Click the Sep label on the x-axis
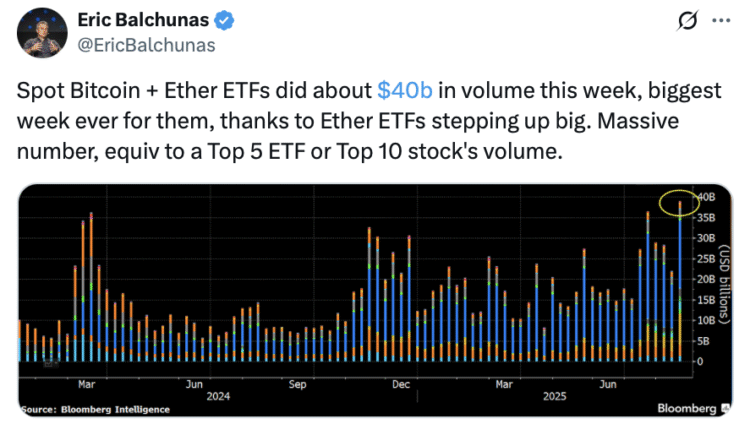The height and width of the screenshot is (430, 750). pyautogui.click(x=297, y=382)
